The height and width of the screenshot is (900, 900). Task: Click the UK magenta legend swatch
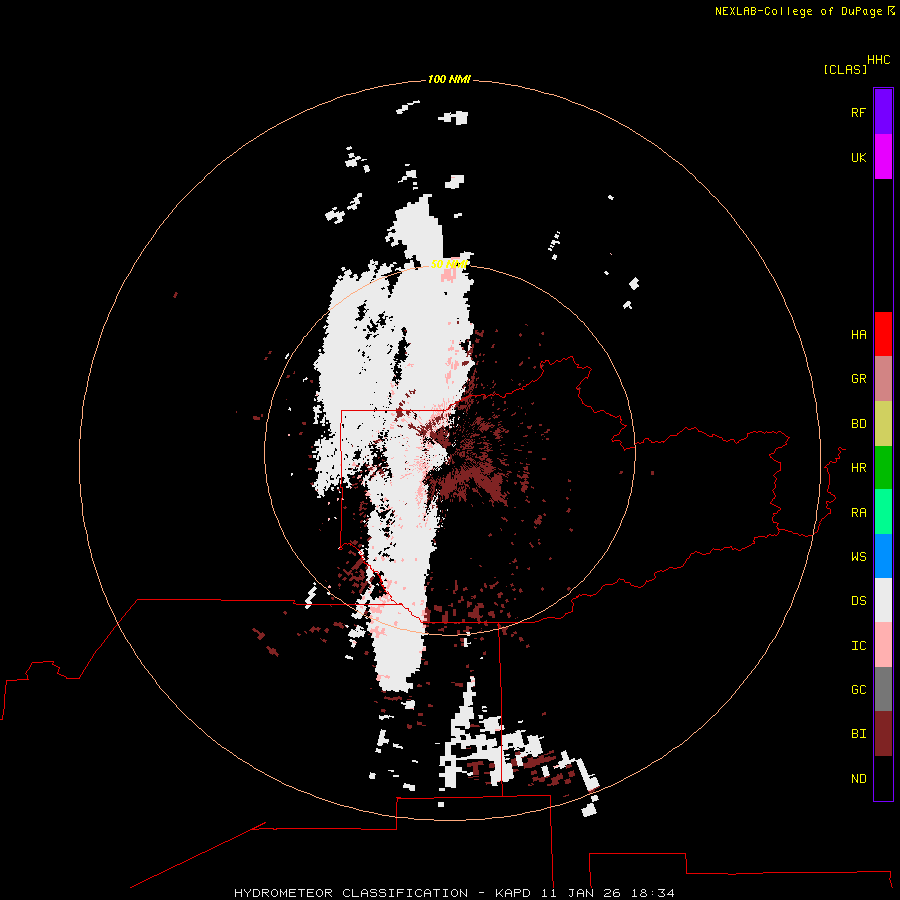pos(883,157)
